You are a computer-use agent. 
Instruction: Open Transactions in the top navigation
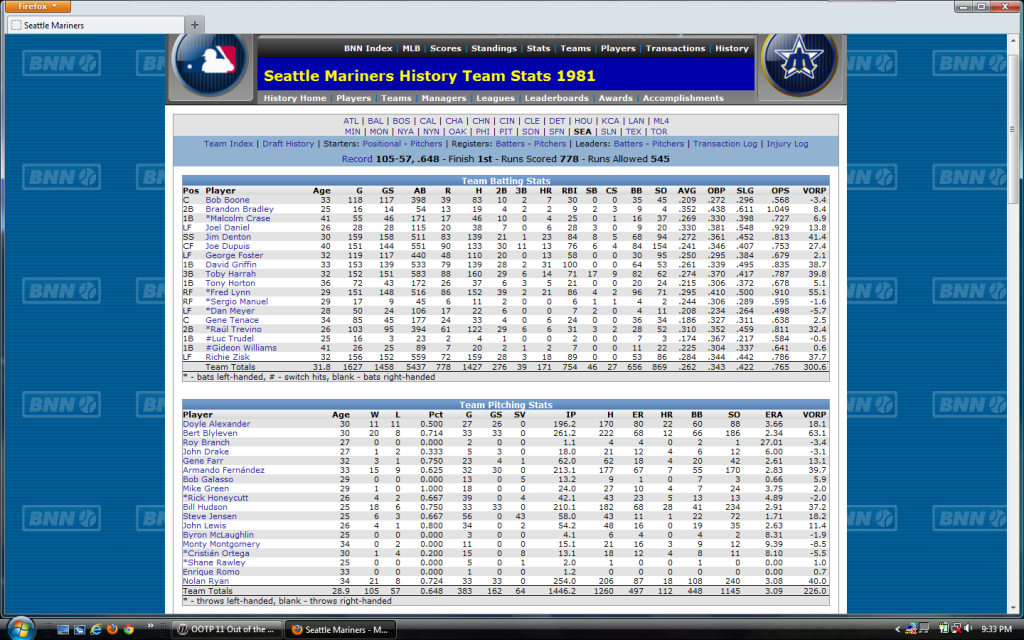[x=675, y=48]
